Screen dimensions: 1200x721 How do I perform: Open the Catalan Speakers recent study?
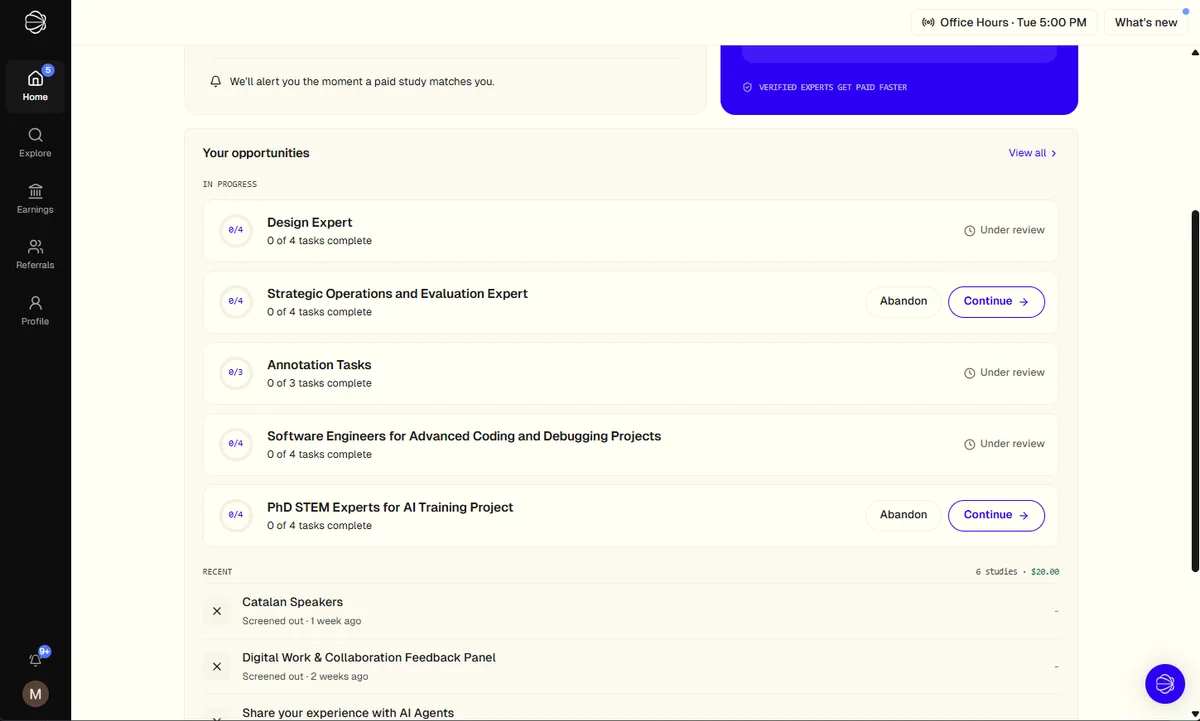pos(631,611)
